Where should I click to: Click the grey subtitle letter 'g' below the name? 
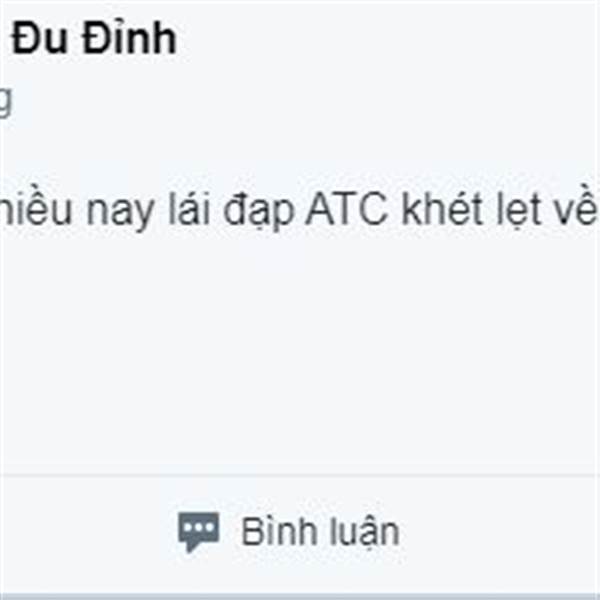pyautogui.click(x=5, y=102)
